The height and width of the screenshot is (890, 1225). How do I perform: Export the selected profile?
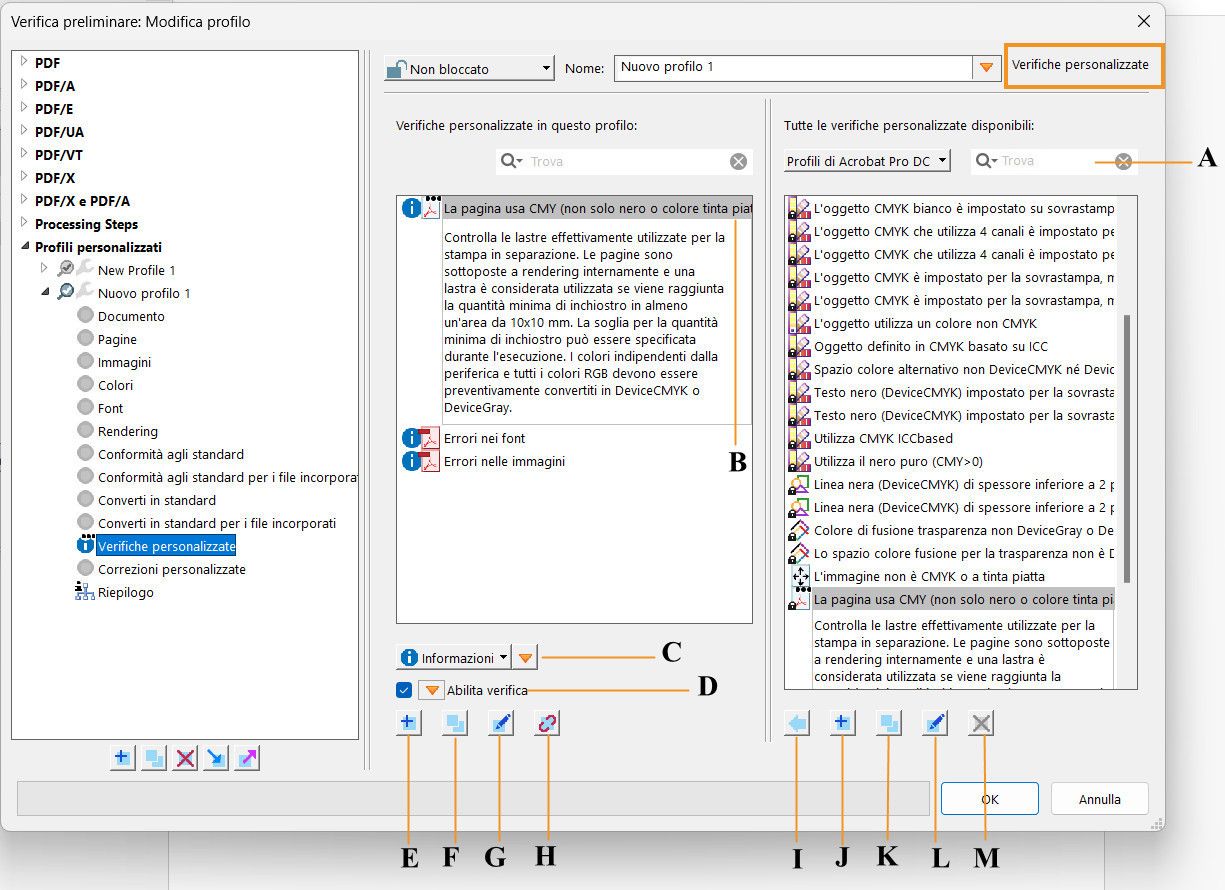[246, 758]
